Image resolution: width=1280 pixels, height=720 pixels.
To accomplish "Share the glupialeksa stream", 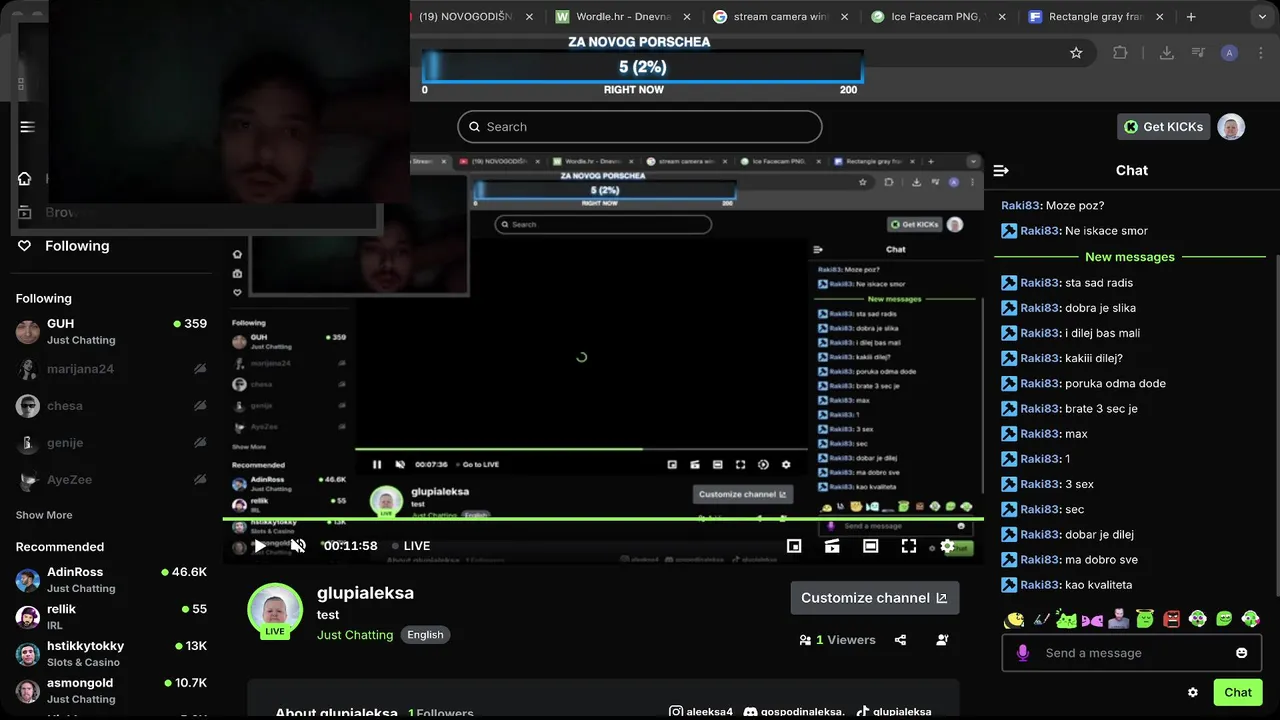I will [x=900, y=640].
